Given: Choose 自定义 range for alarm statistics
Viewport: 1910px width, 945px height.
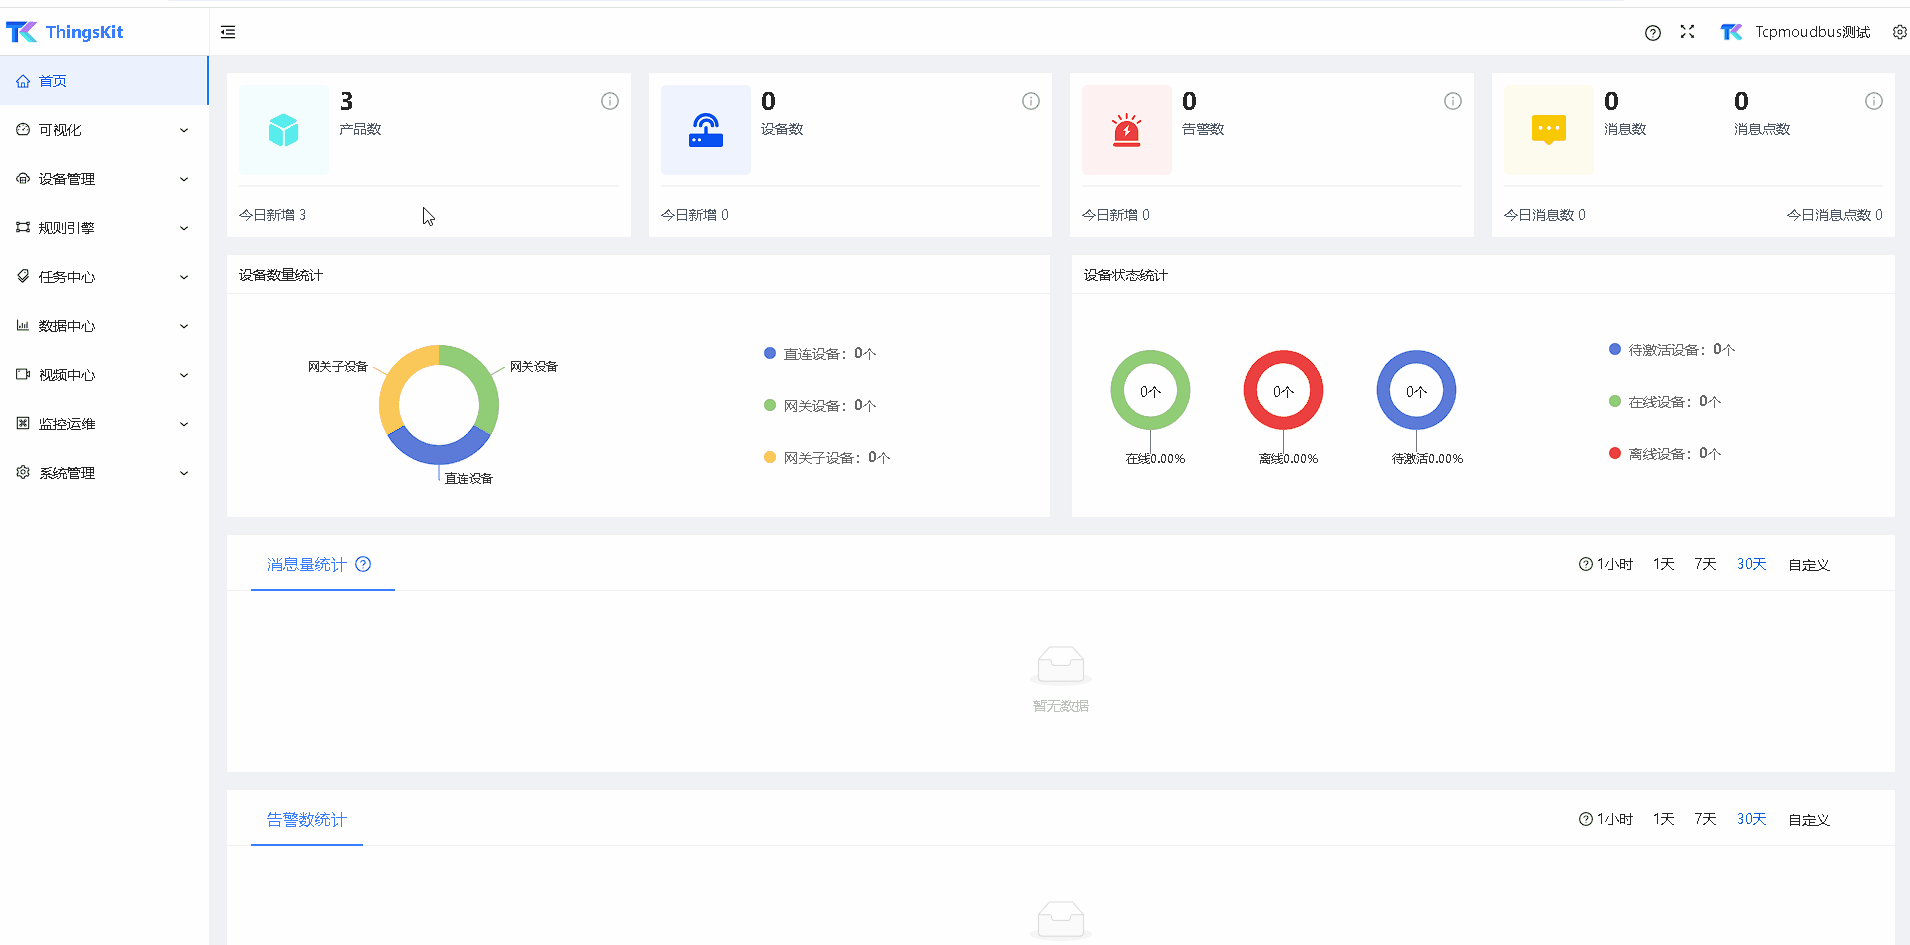Looking at the screenshot, I should [x=1808, y=820].
